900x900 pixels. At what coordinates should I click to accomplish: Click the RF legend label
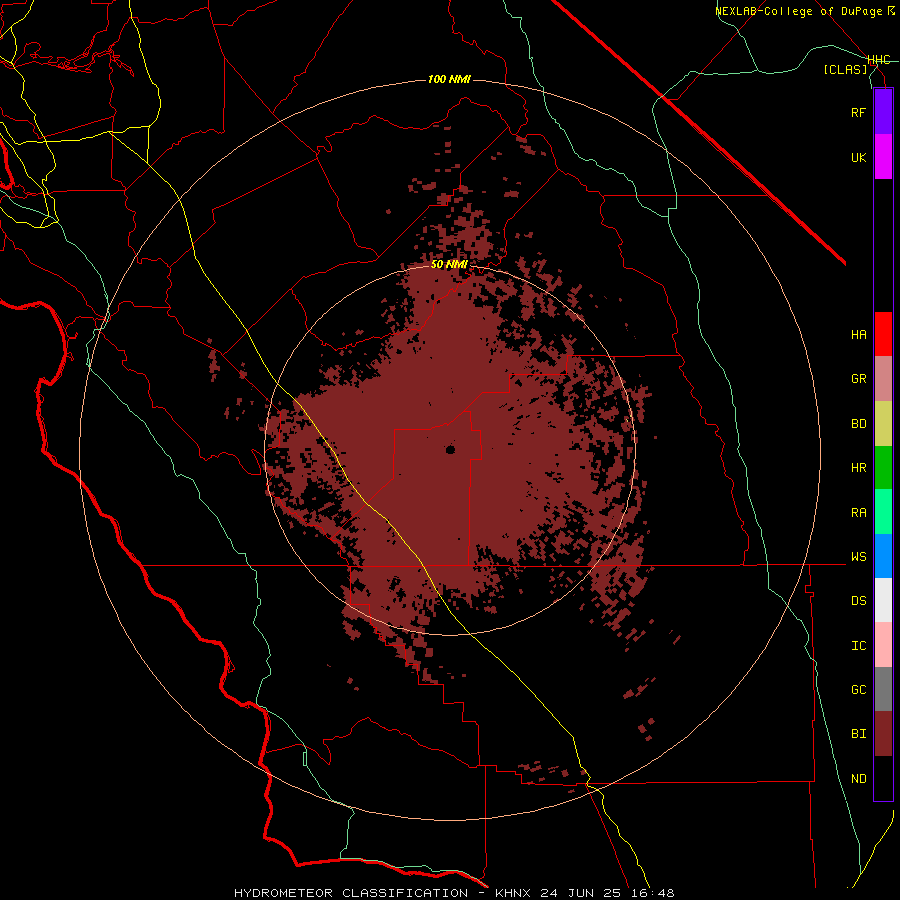pos(859,112)
